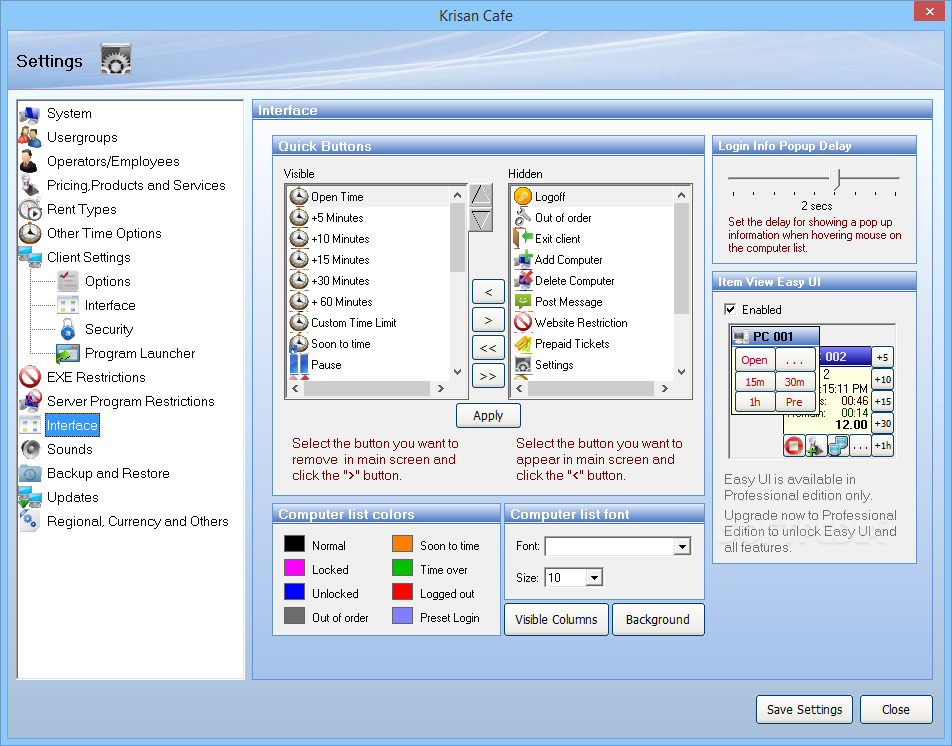Click the Exit client door icon
This screenshot has height=746, width=952.
(x=523, y=239)
